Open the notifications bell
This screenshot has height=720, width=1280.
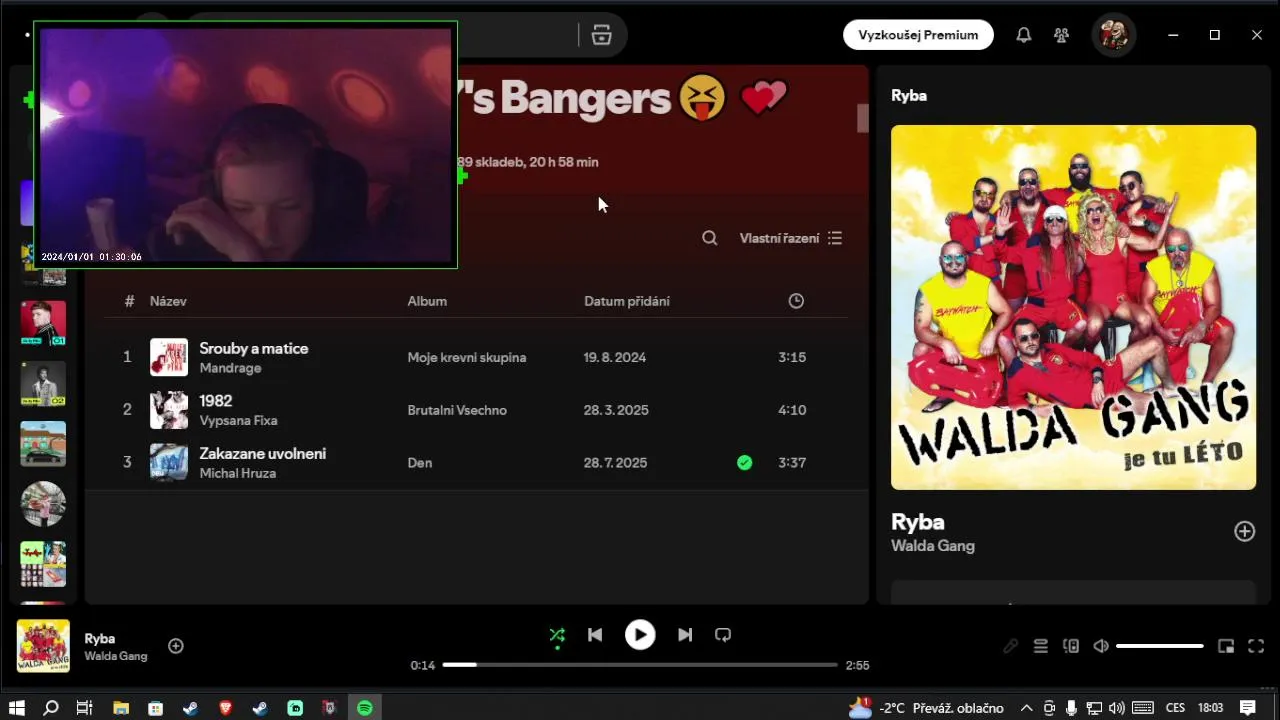click(1024, 35)
